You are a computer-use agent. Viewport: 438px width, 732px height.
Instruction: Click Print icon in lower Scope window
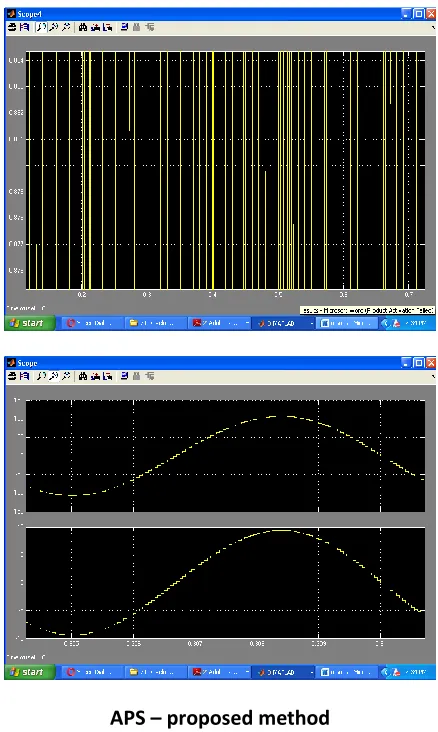(x=12, y=376)
